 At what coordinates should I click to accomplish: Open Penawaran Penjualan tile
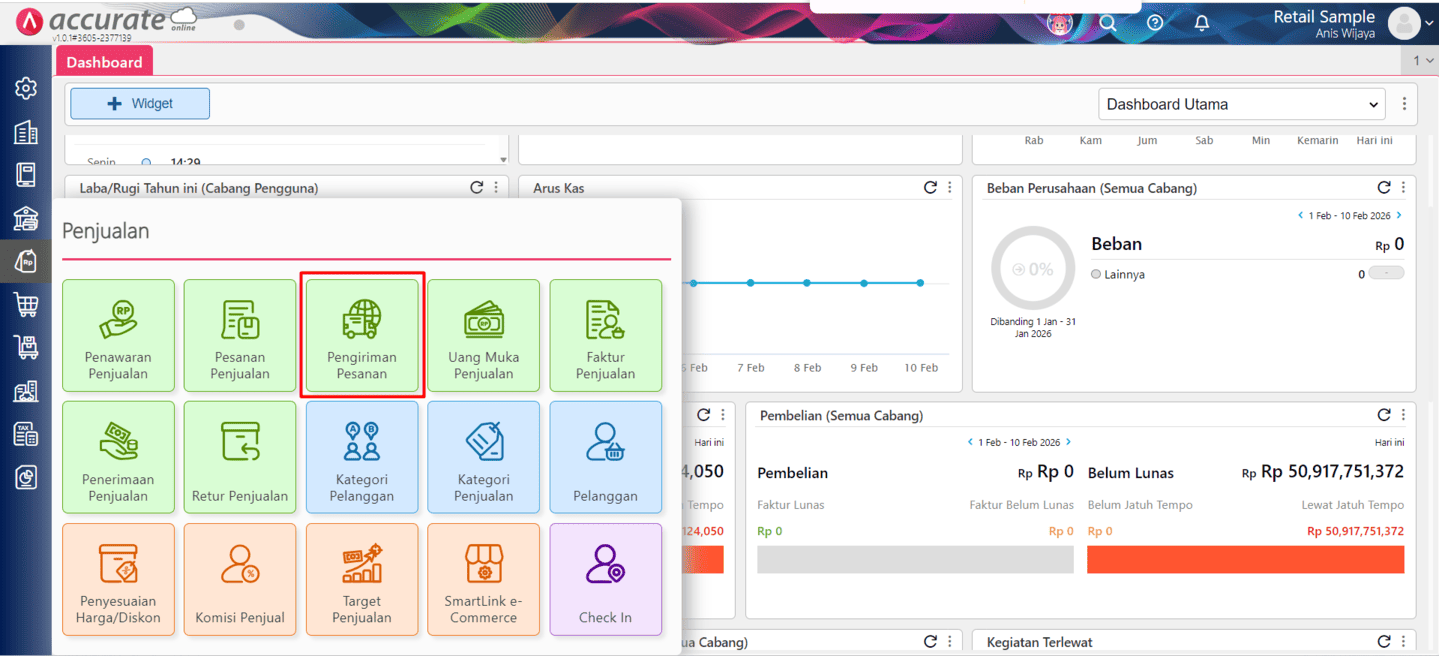pos(118,336)
